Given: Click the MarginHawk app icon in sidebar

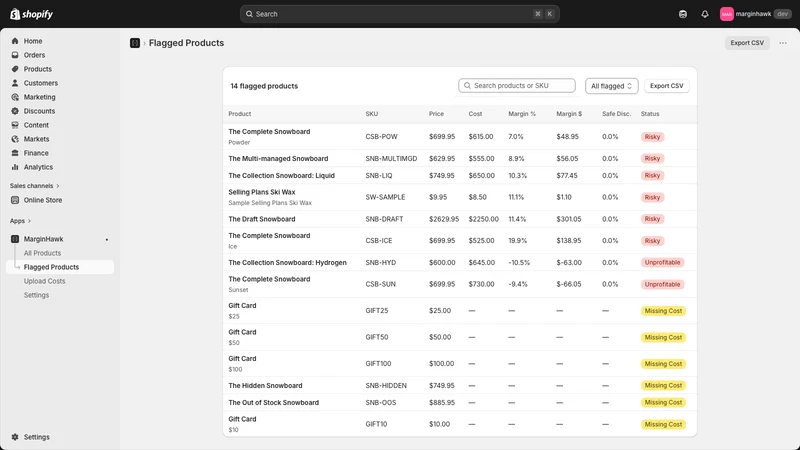Looking at the screenshot, I should (x=15, y=239).
